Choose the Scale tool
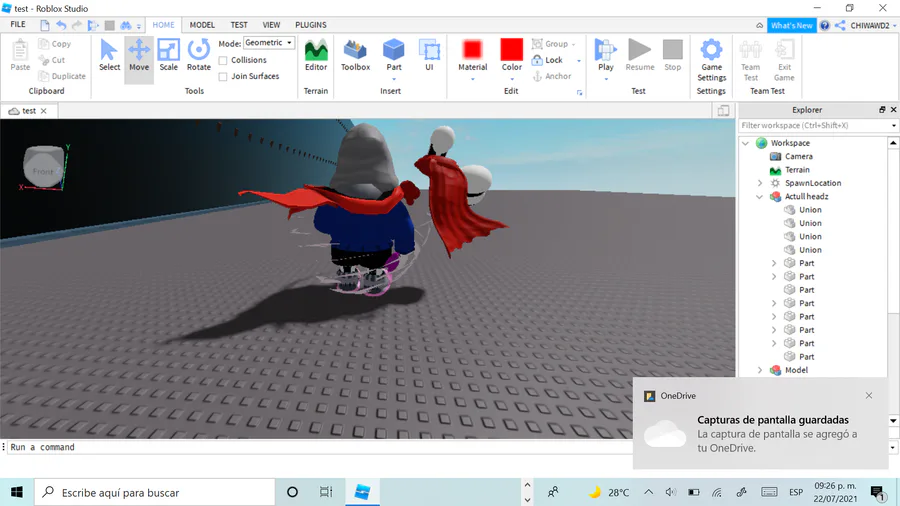Viewport: 900px width, 506px height. pyautogui.click(x=168, y=56)
